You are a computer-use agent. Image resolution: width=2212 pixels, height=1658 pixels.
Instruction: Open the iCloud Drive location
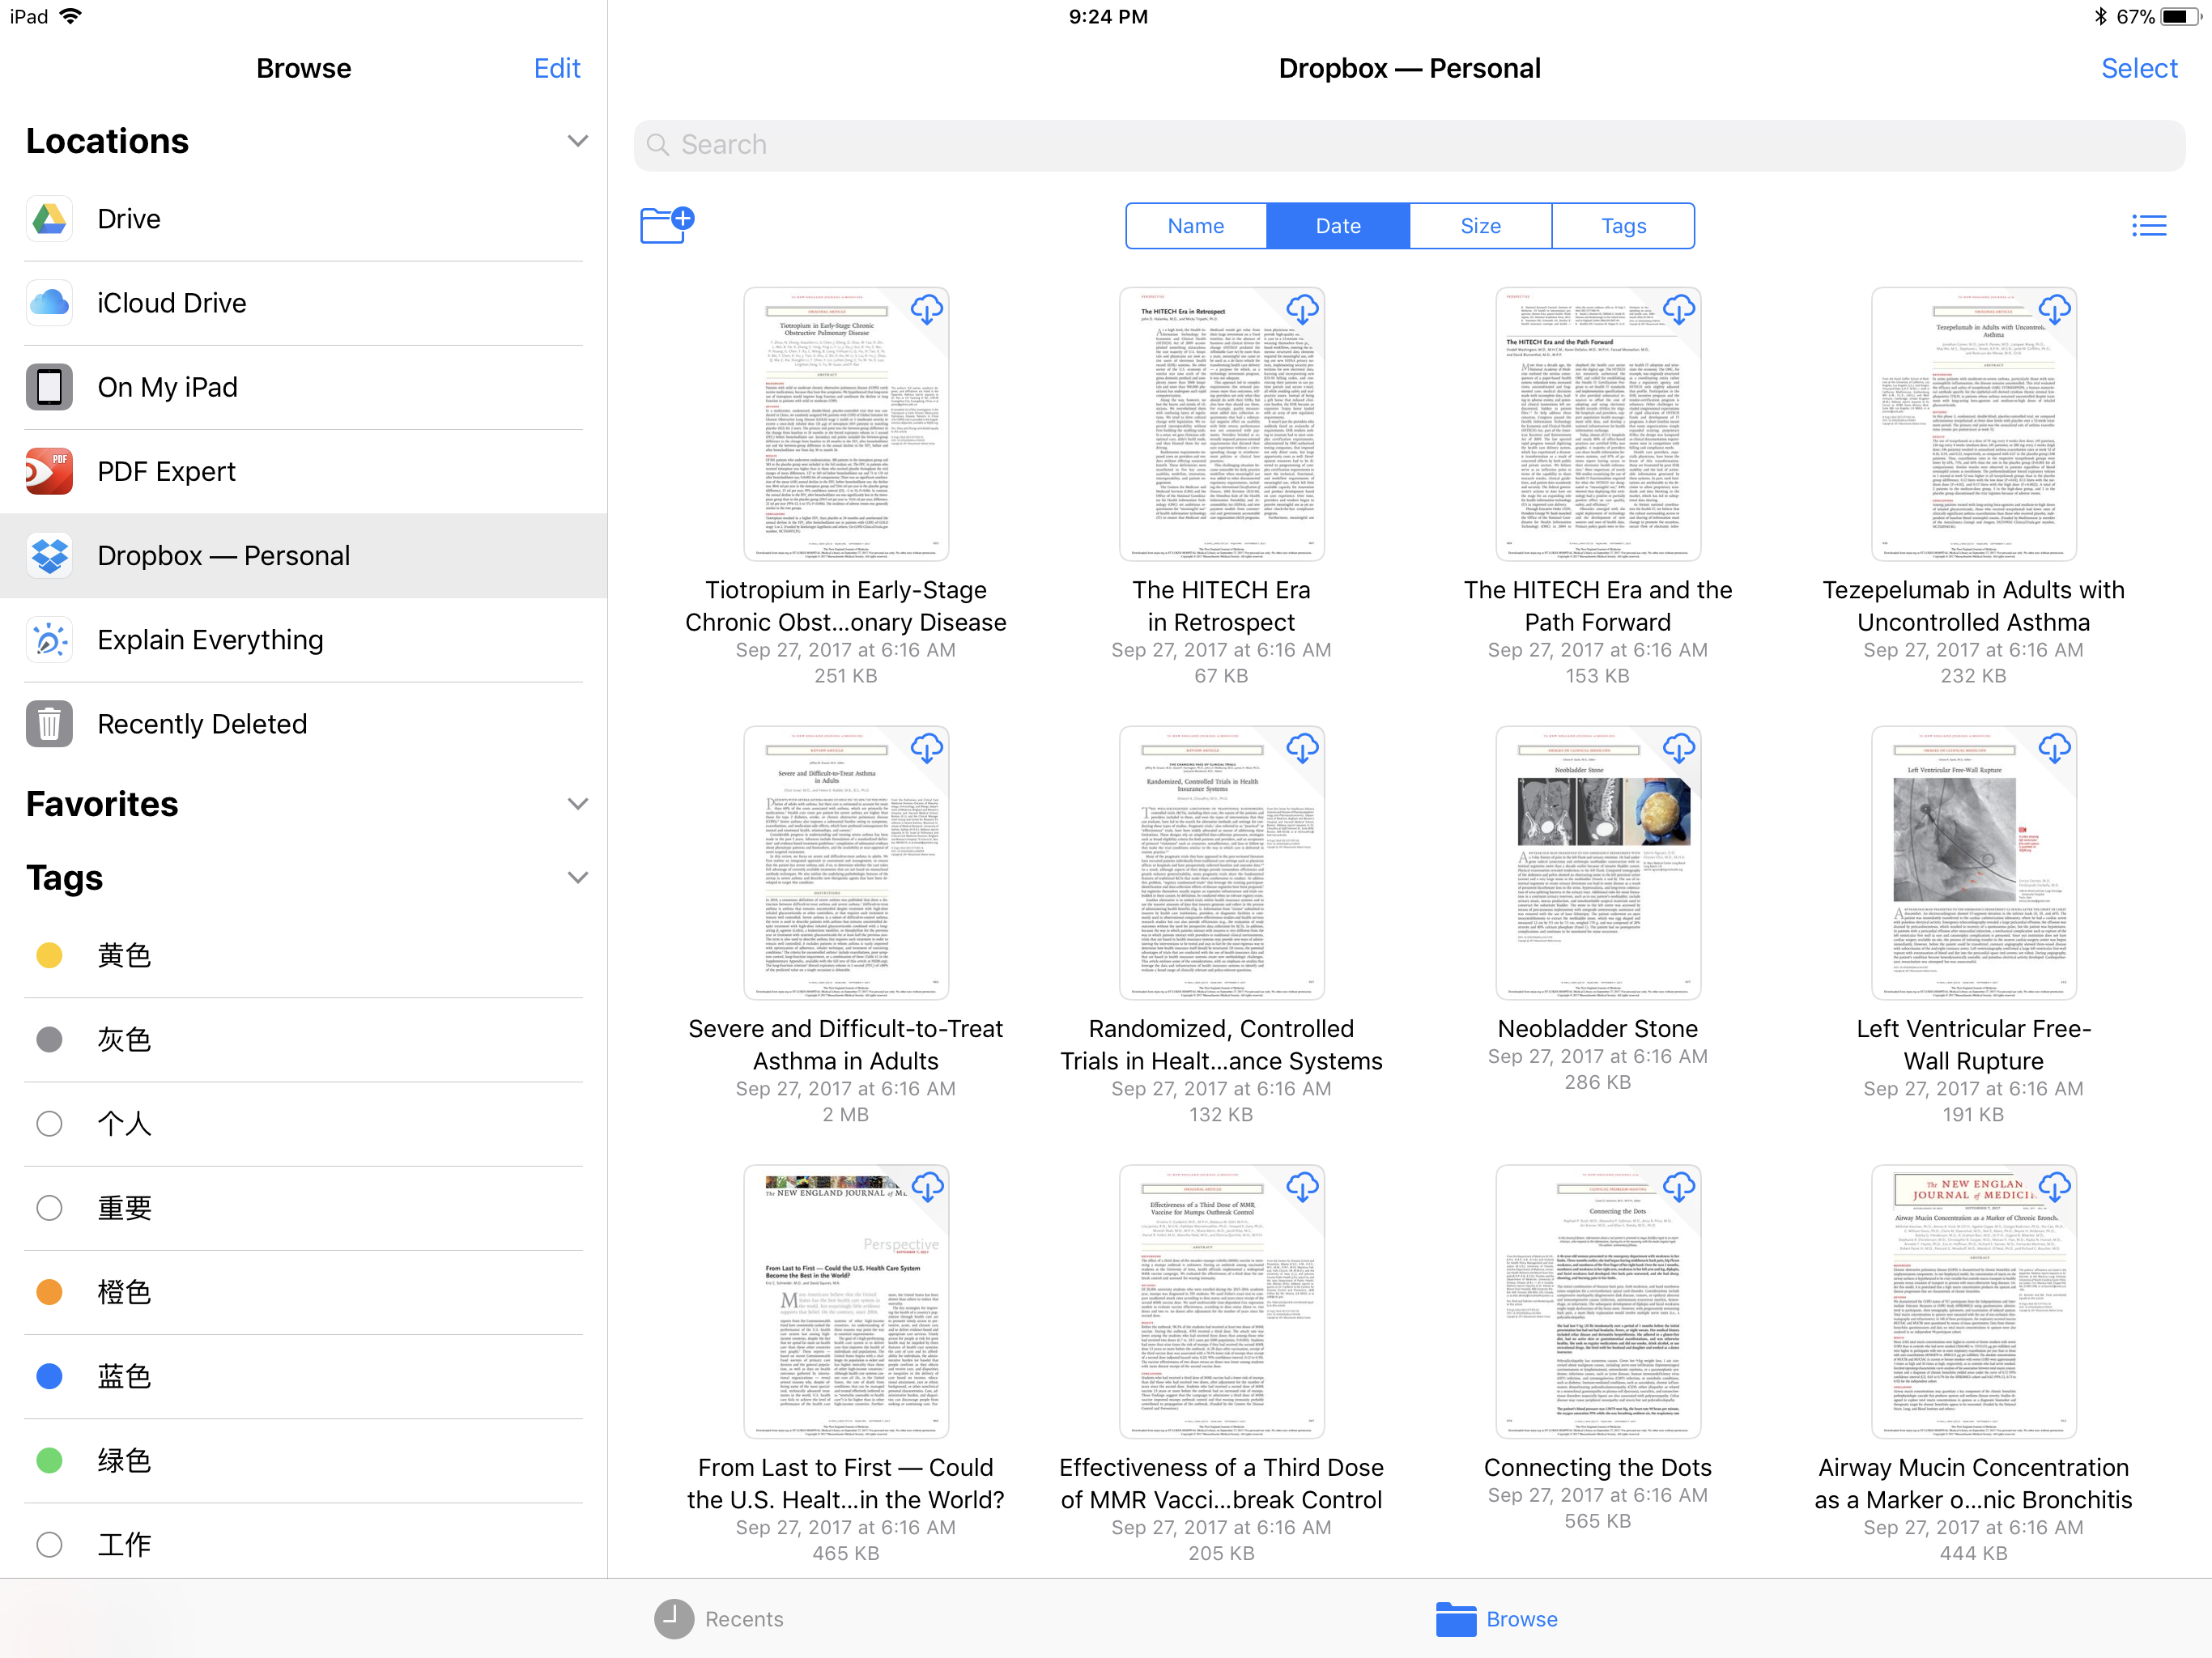pyautogui.click(x=303, y=303)
